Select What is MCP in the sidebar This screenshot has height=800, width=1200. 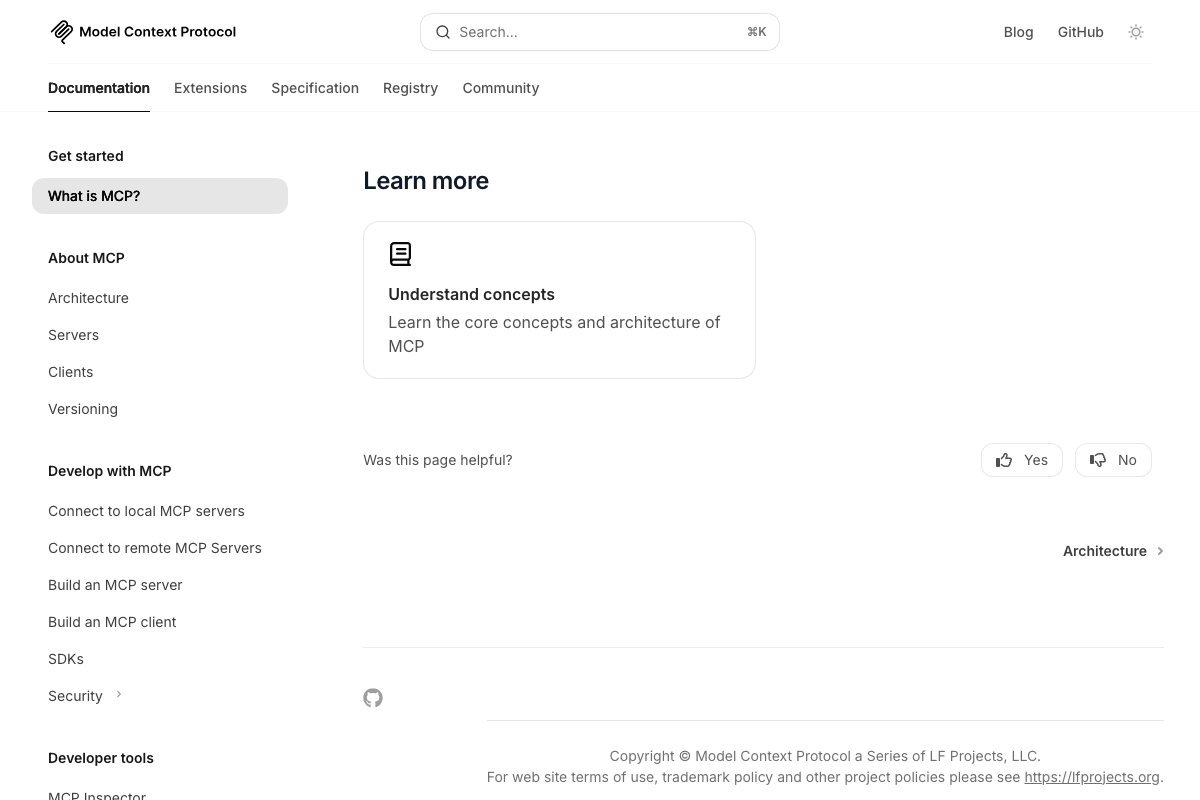94,196
